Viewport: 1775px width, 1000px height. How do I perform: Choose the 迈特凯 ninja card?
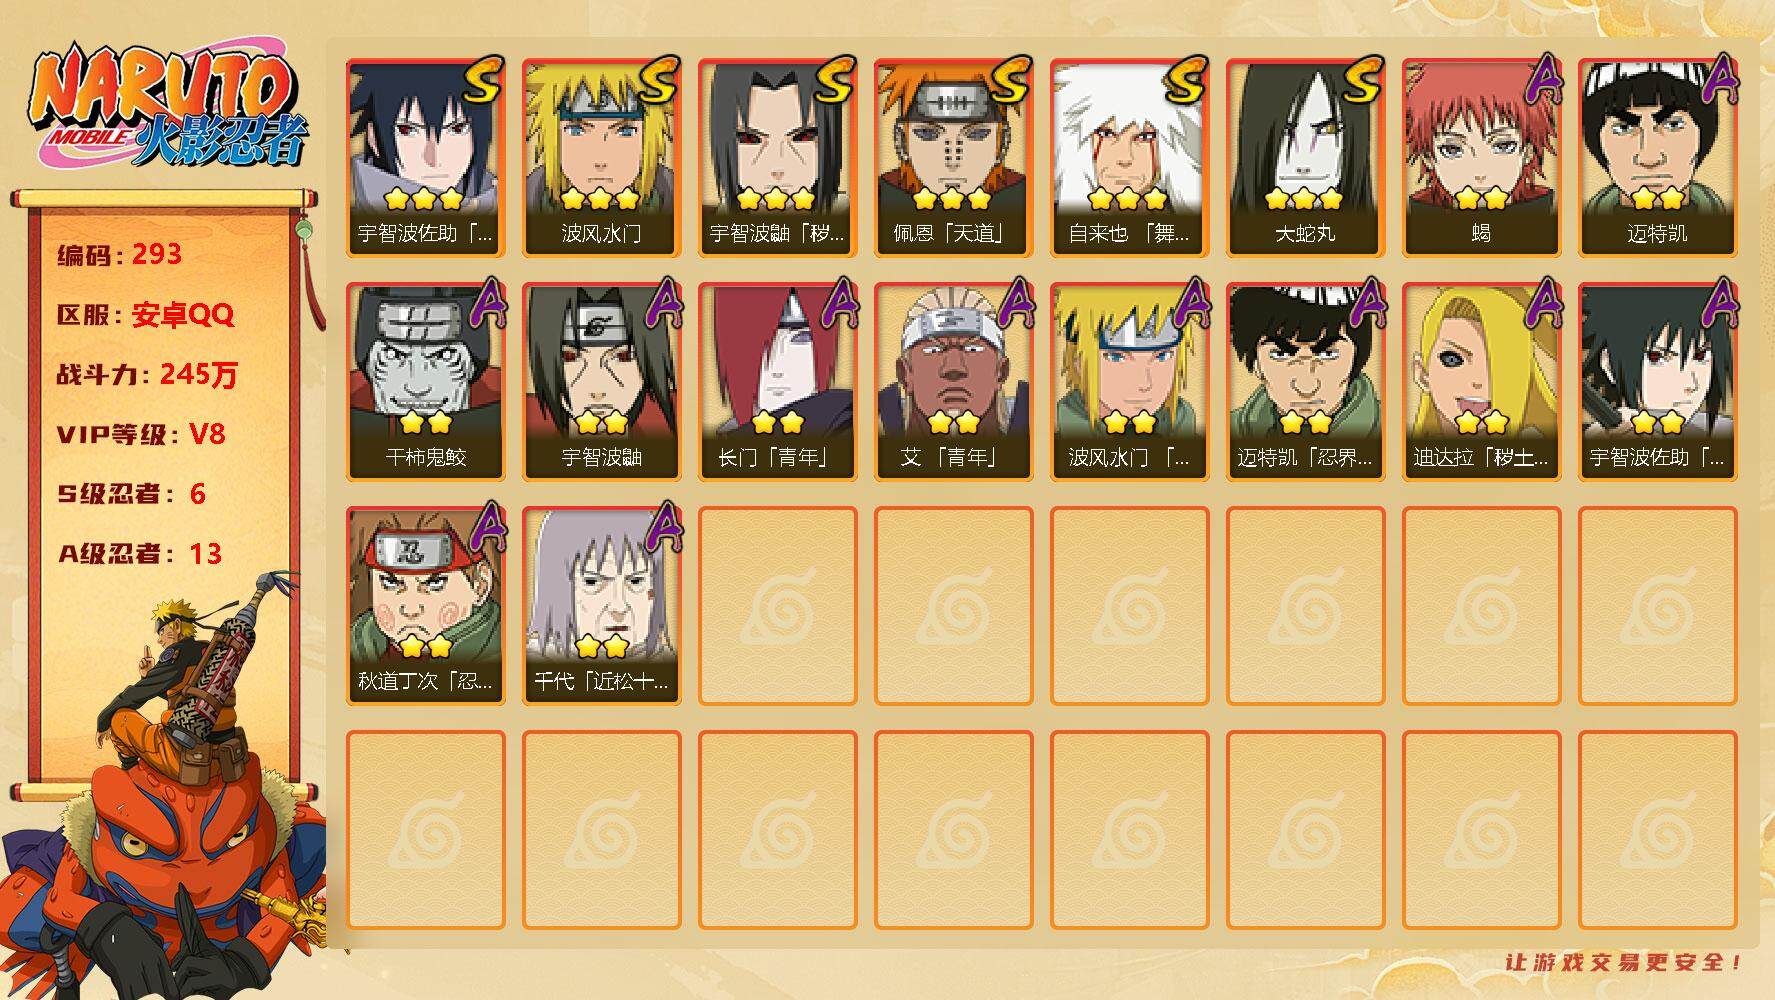coord(1657,158)
